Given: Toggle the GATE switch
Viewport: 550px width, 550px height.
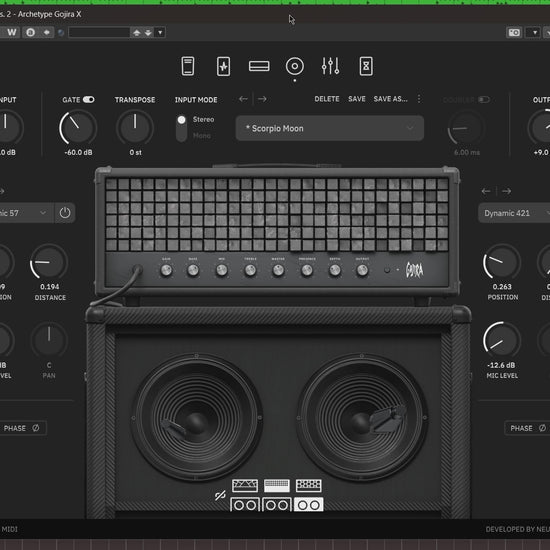Looking at the screenshot, I should (x=88, y=100).
